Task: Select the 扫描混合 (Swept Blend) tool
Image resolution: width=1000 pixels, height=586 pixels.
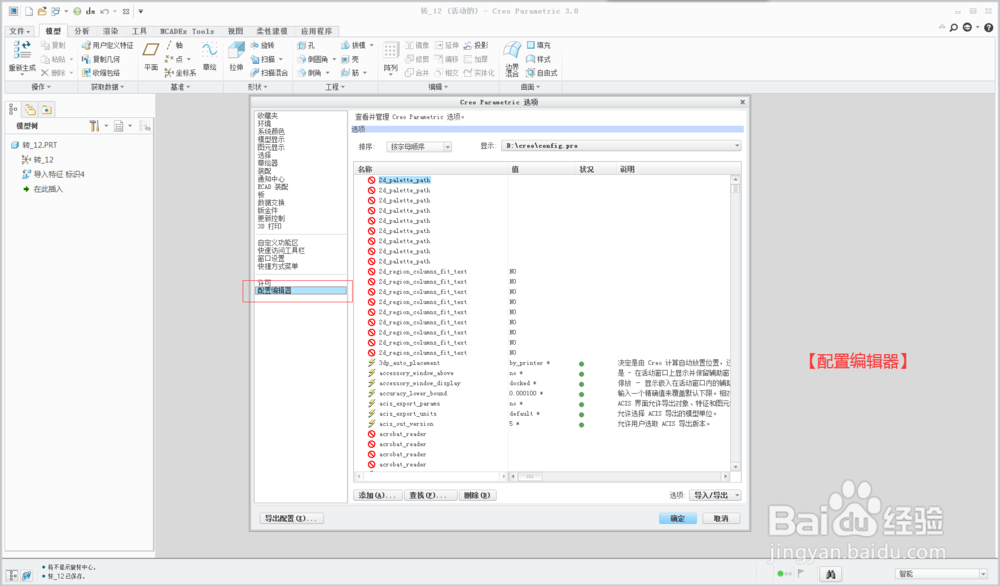Action: (269, 73)
